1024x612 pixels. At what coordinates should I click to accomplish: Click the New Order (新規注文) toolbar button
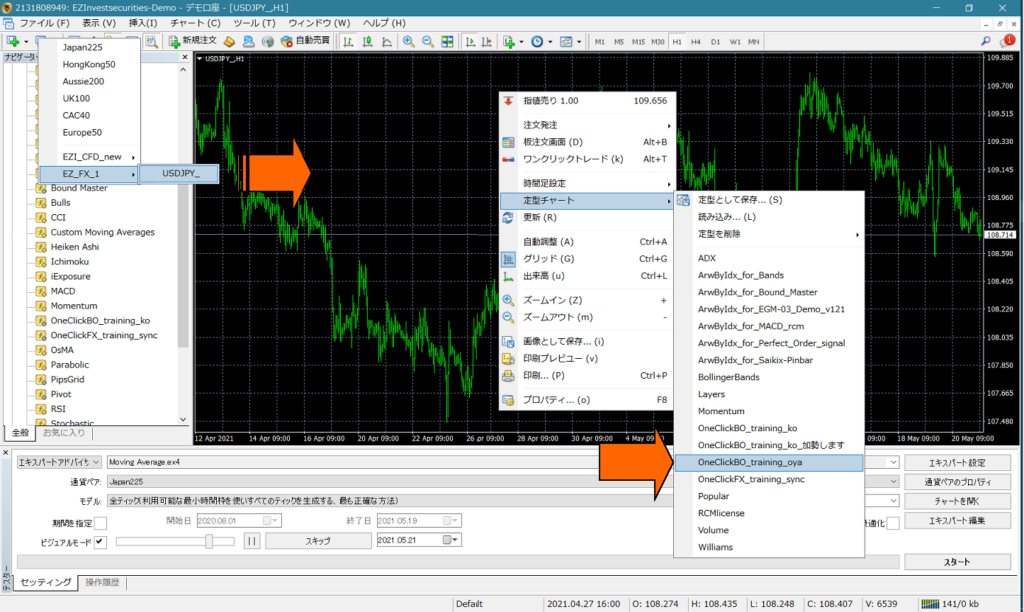tap(191, 42)
